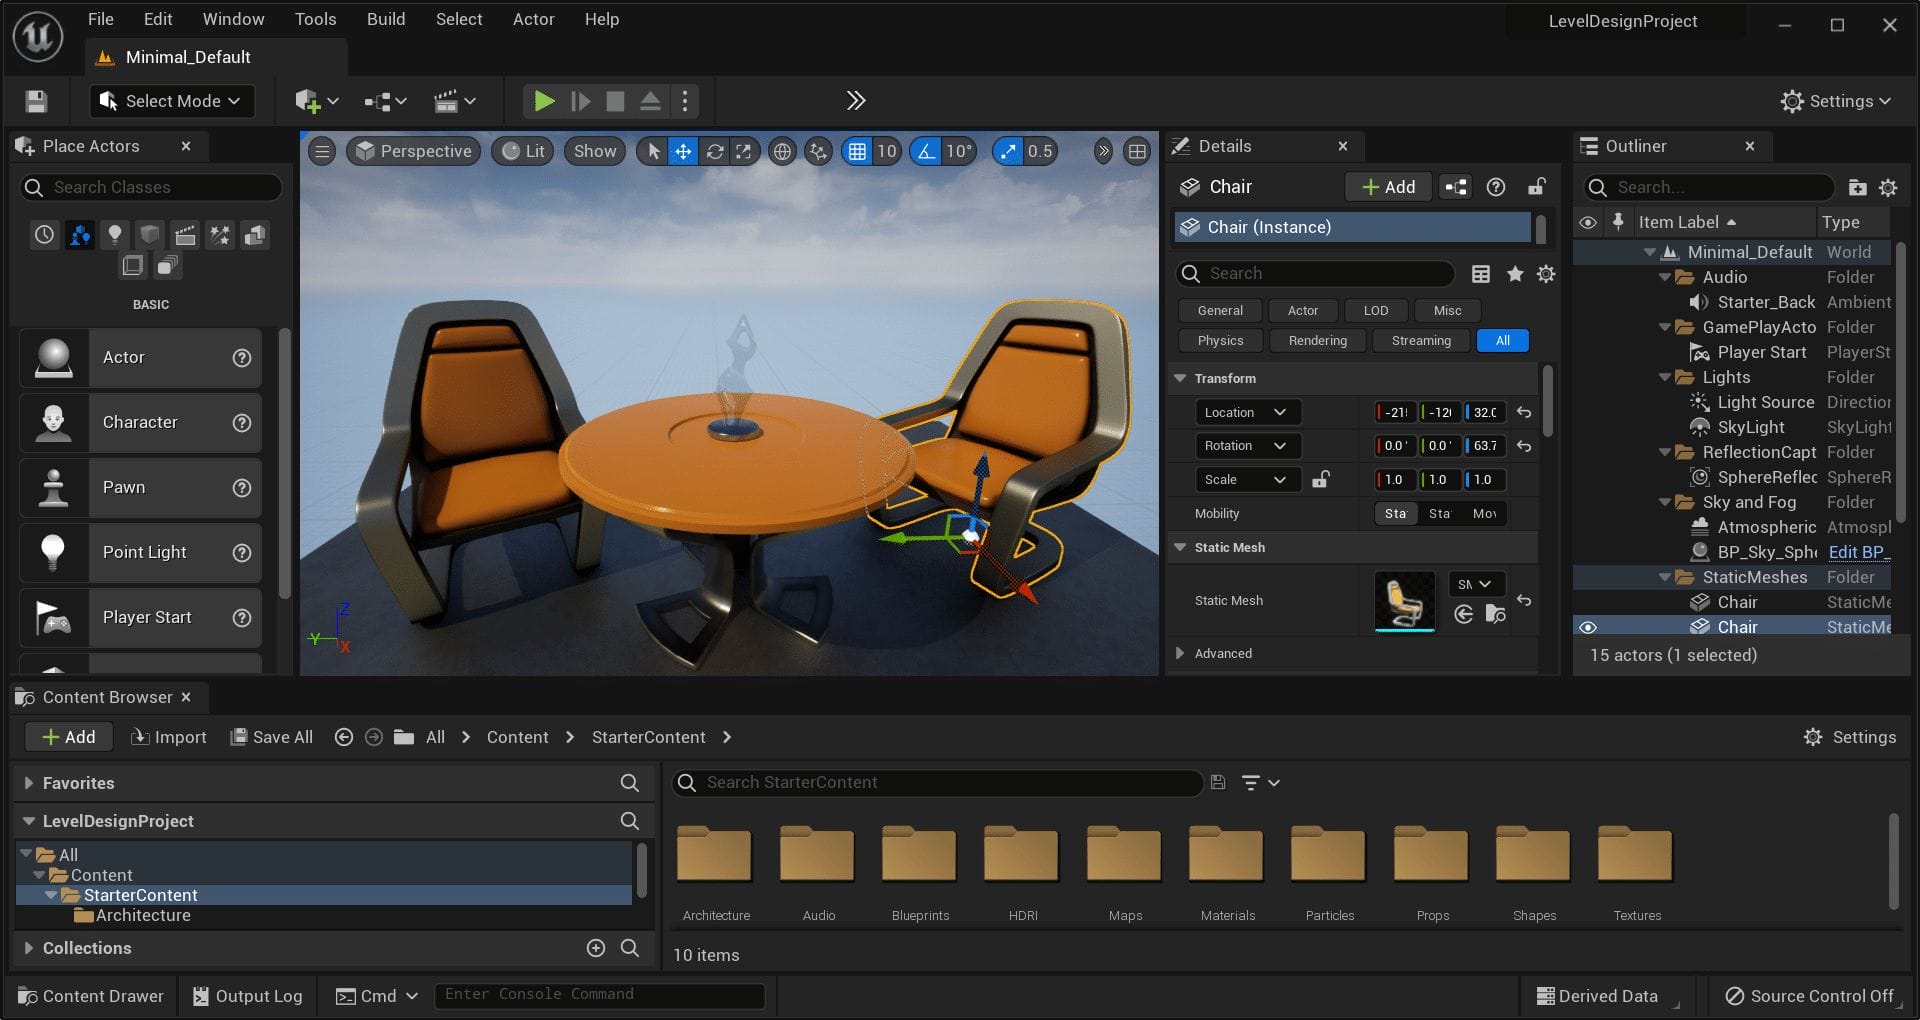Select the scale transform tool
The height and width of the screenshot is (1020, 1920).
744,151
